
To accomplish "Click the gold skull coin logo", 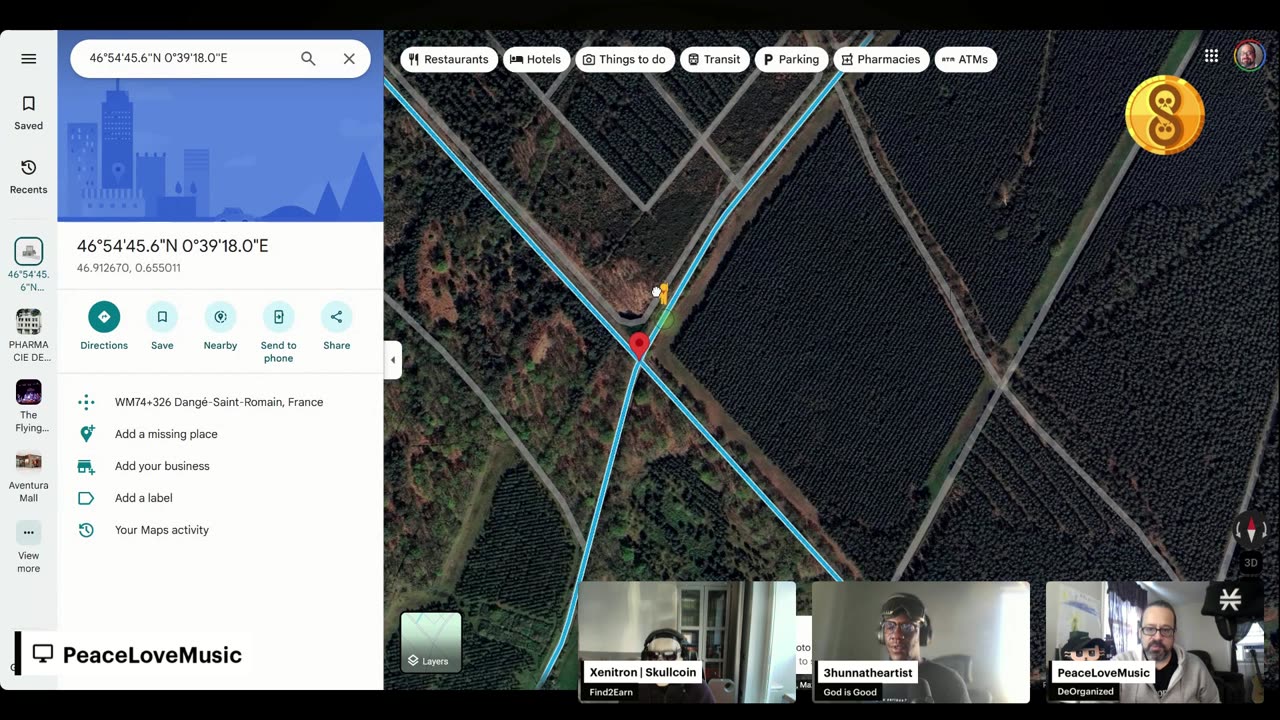I will 1164,115.
